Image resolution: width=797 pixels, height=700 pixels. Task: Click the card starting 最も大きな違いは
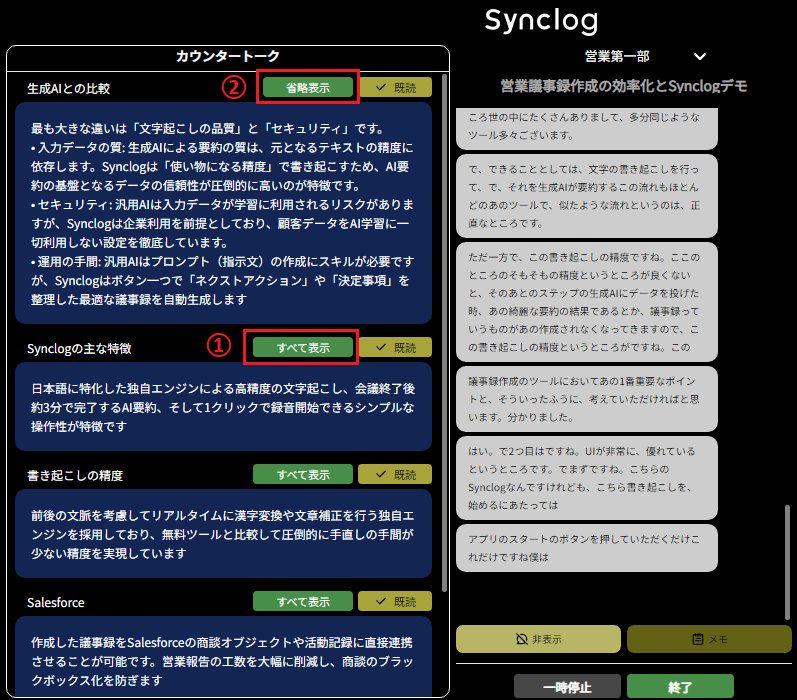[x=223, y=213]
